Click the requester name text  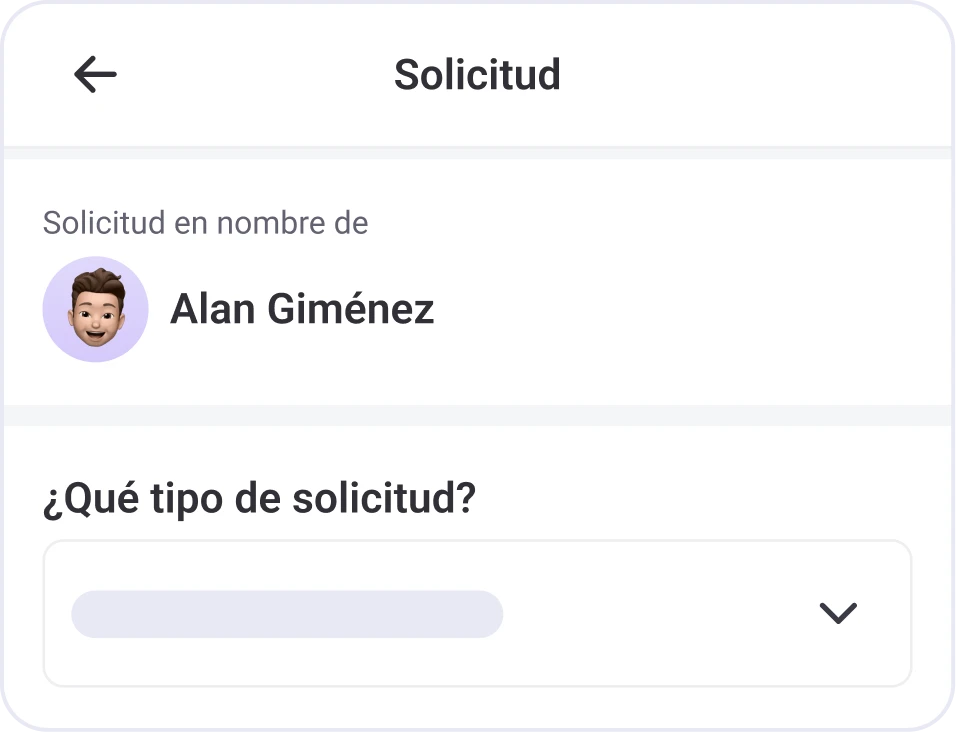pyautogui.click(x=302, y=310)
